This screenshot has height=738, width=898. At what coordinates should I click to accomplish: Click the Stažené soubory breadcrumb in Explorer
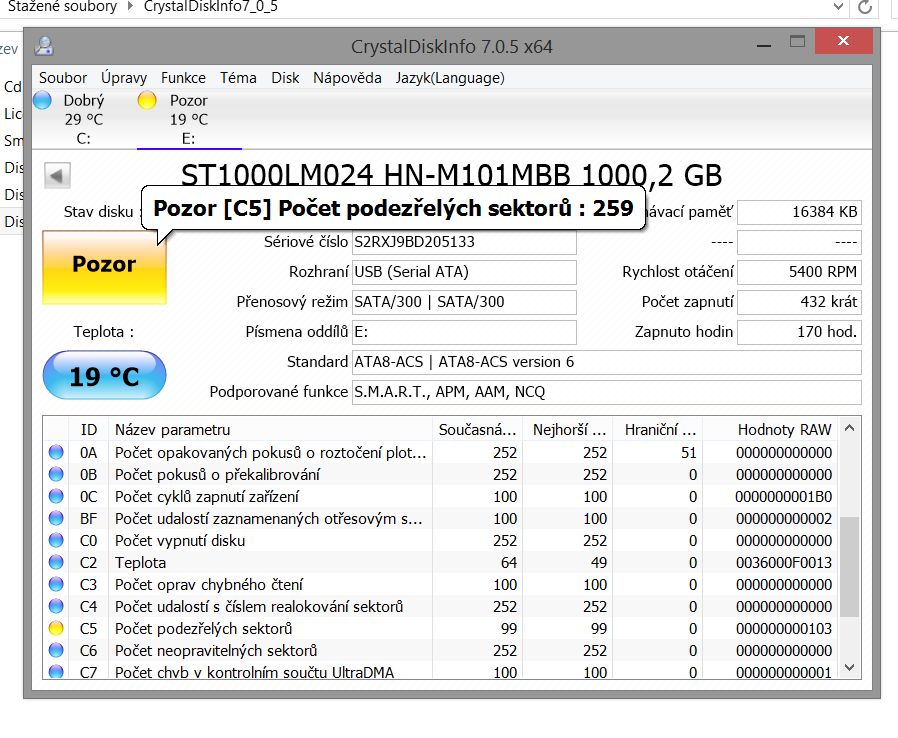[x=62, y=7]
